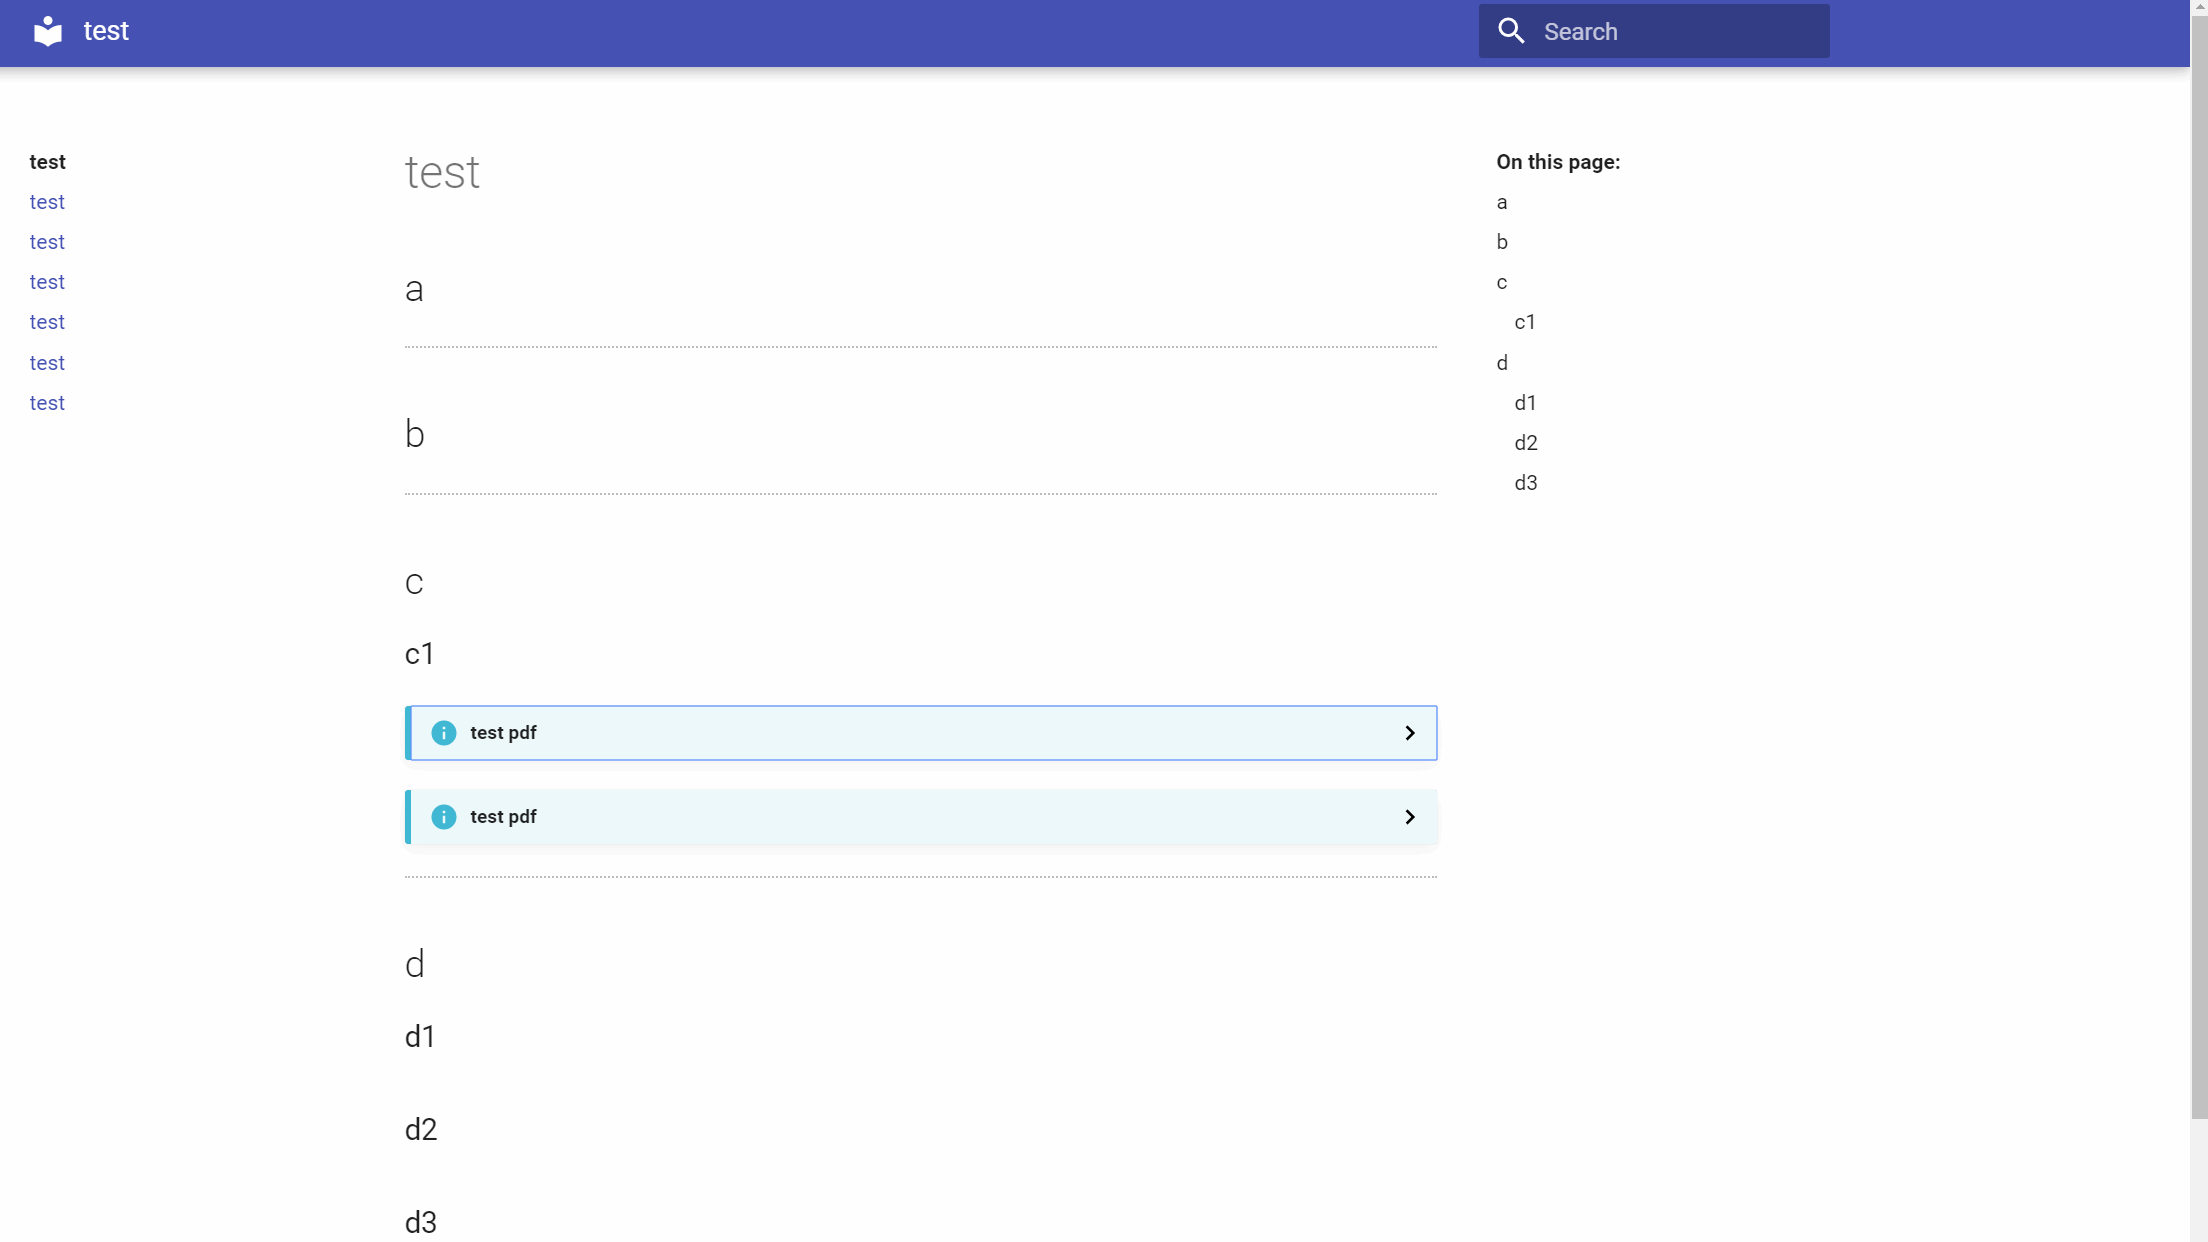This screenshot has width=2208, height=1242.
Task: Go to c1 in On this page list
Action: (1524, 322)
